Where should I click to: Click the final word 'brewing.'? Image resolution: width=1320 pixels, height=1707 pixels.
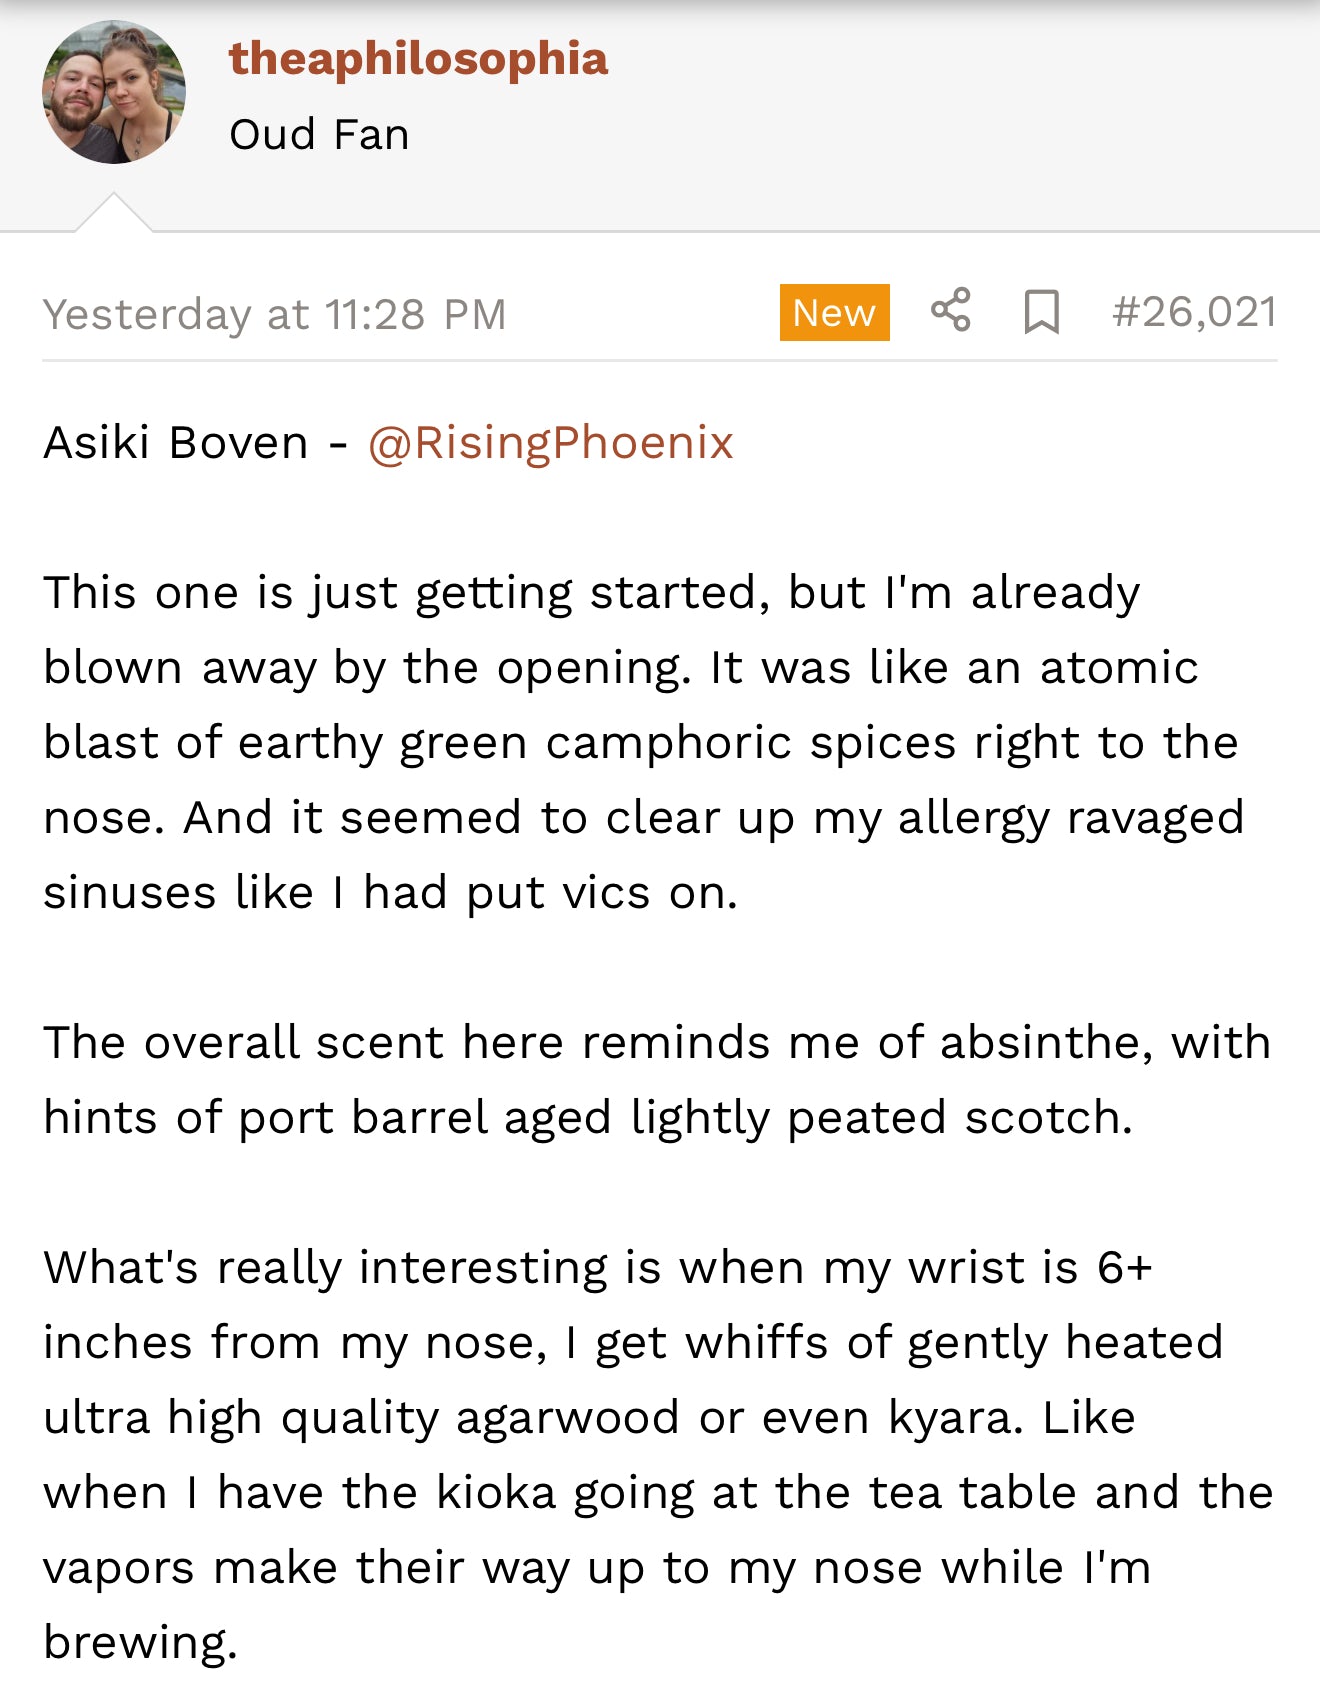(x=141, y=1642)
